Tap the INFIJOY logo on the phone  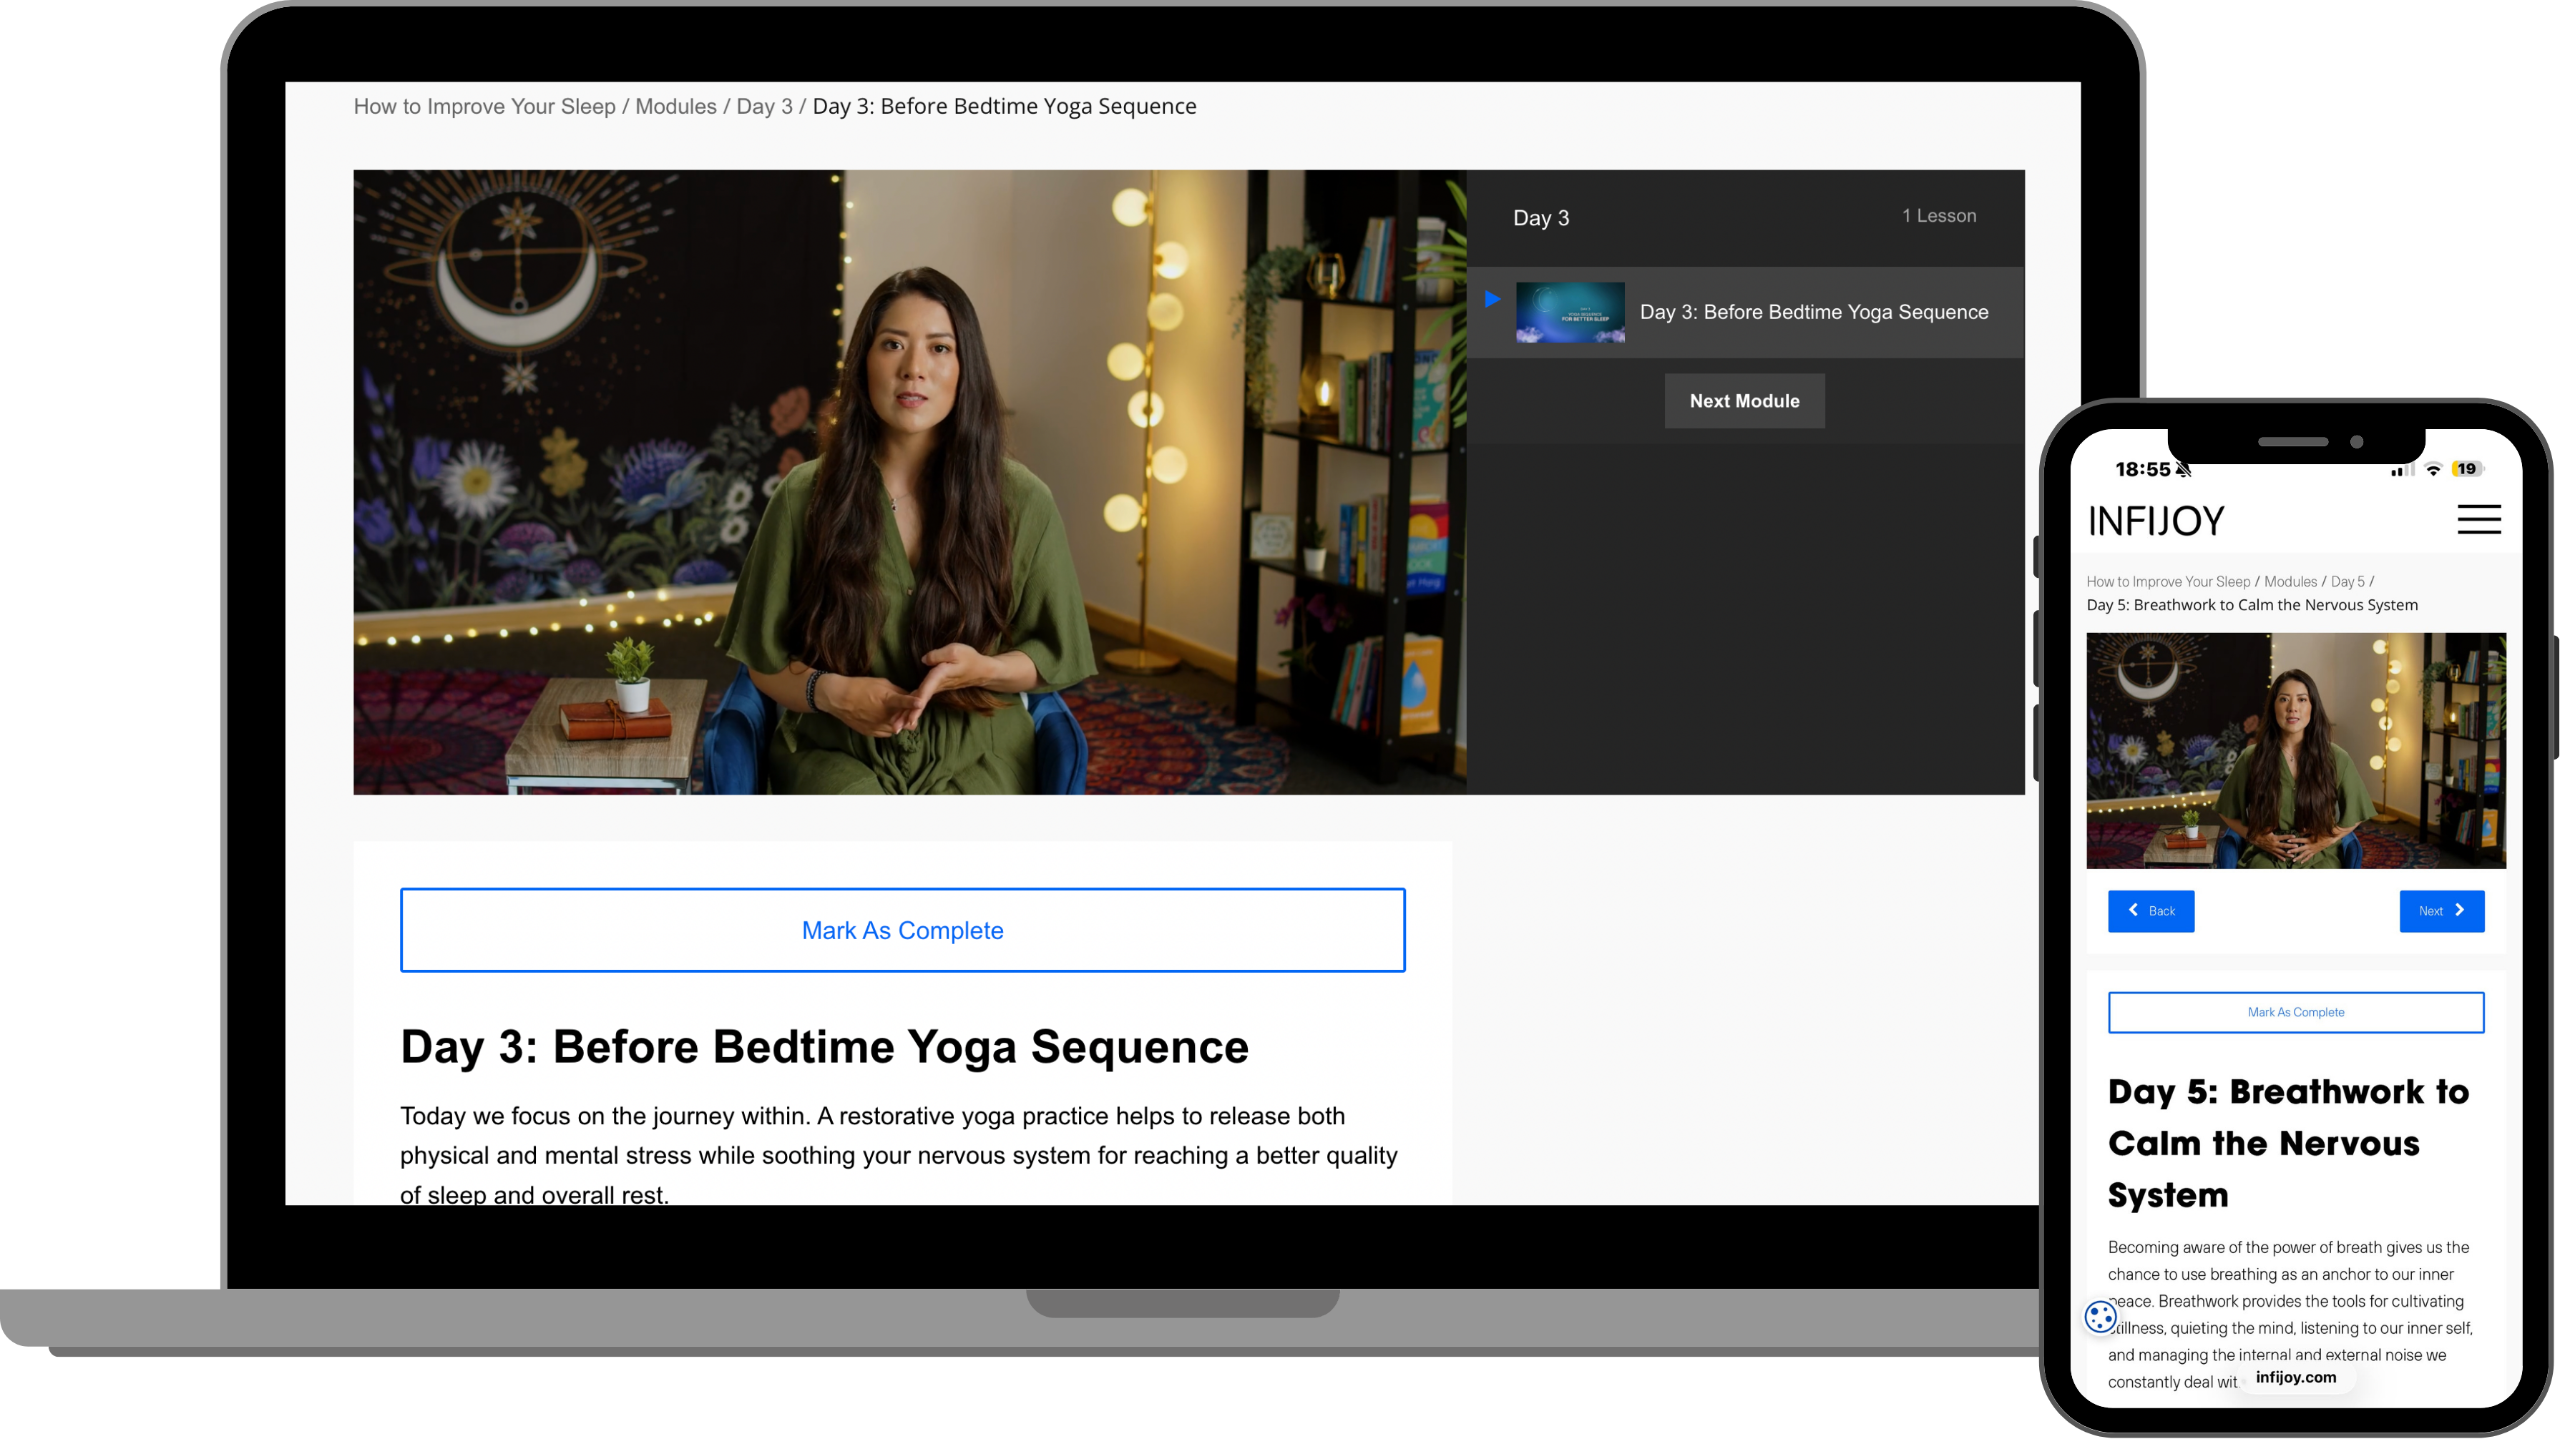[x=2155, y=521]
